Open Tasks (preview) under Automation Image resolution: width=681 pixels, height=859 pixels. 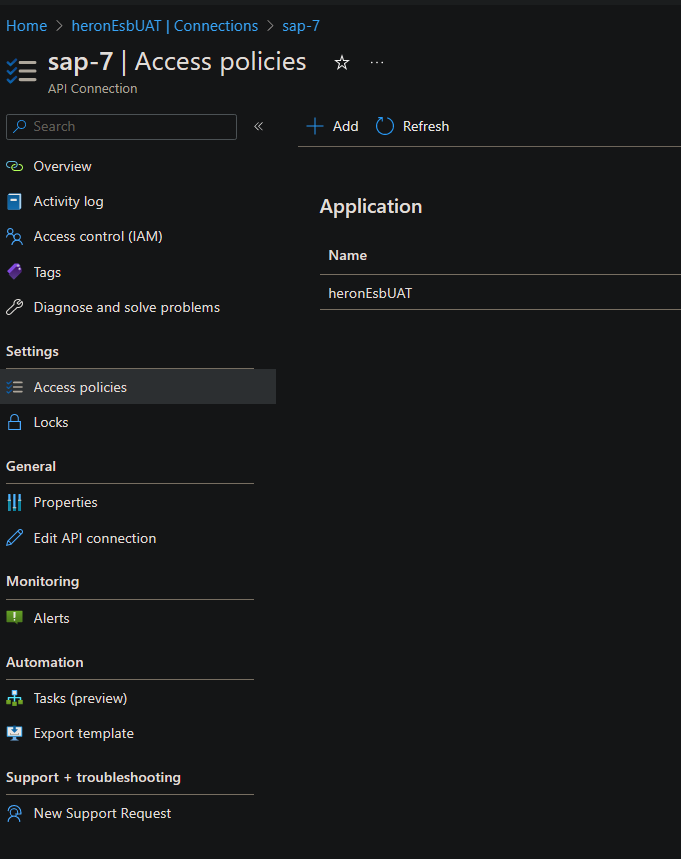81,698
